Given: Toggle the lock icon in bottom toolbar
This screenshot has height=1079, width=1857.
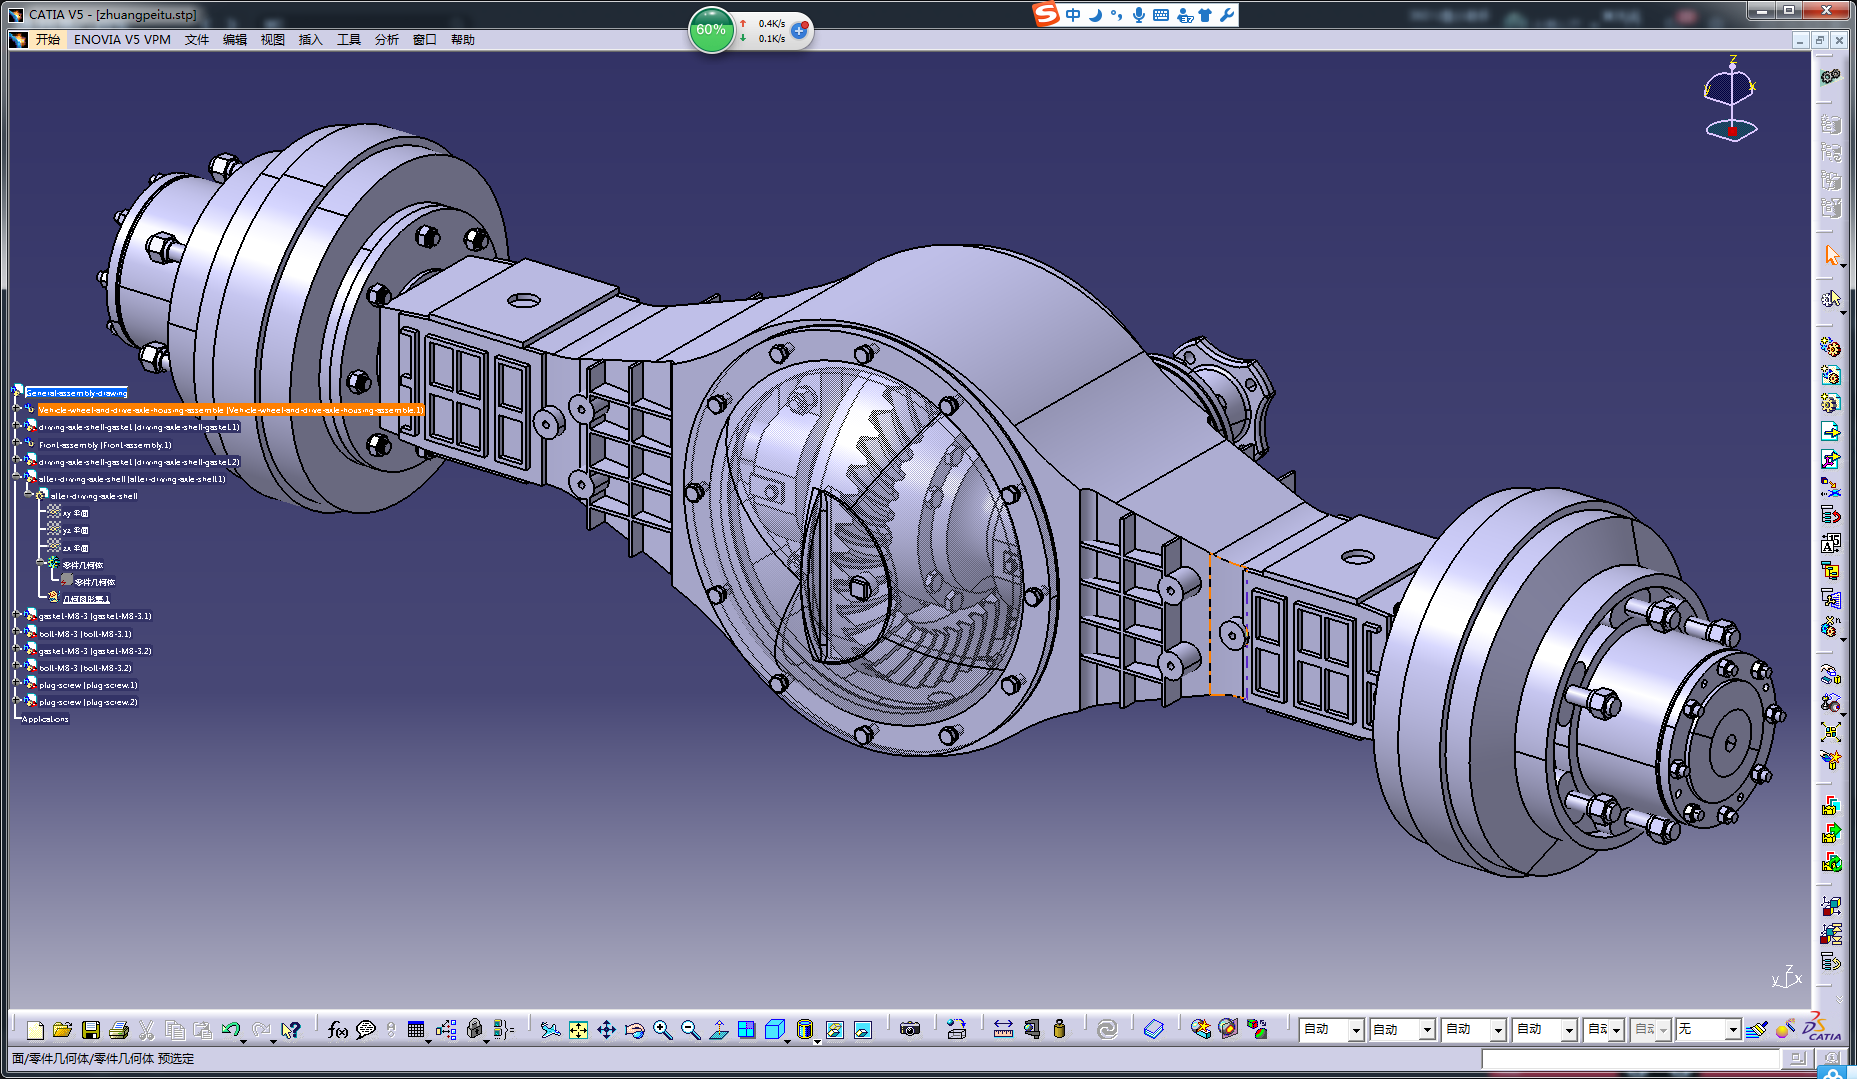Looking at the screenshot, I should coord(474,1029).
